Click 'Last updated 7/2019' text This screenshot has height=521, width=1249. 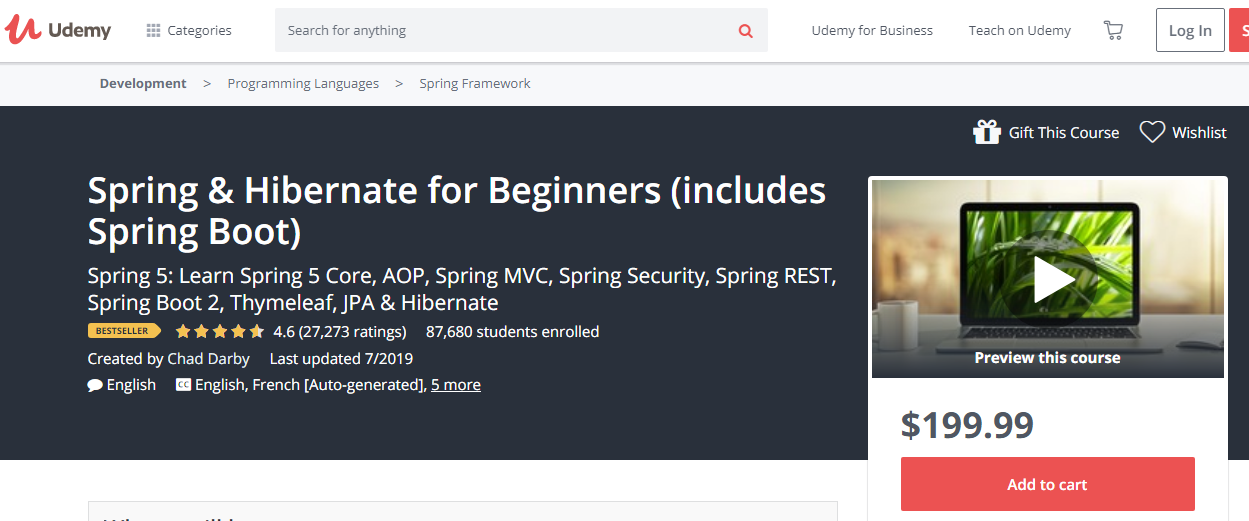tap(341, 358)
